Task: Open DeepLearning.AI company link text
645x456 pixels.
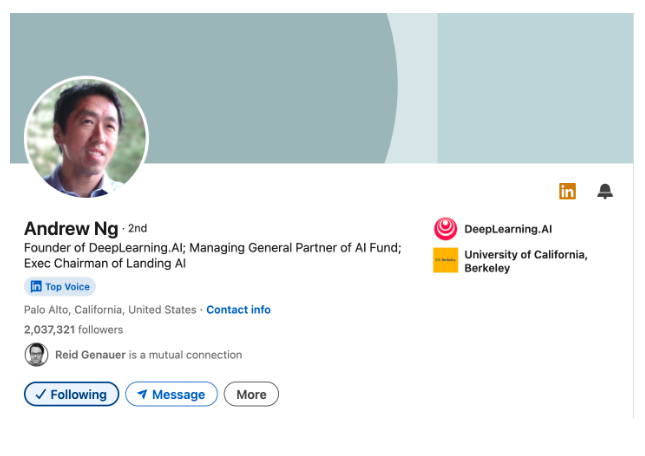Action: (508, 229)
